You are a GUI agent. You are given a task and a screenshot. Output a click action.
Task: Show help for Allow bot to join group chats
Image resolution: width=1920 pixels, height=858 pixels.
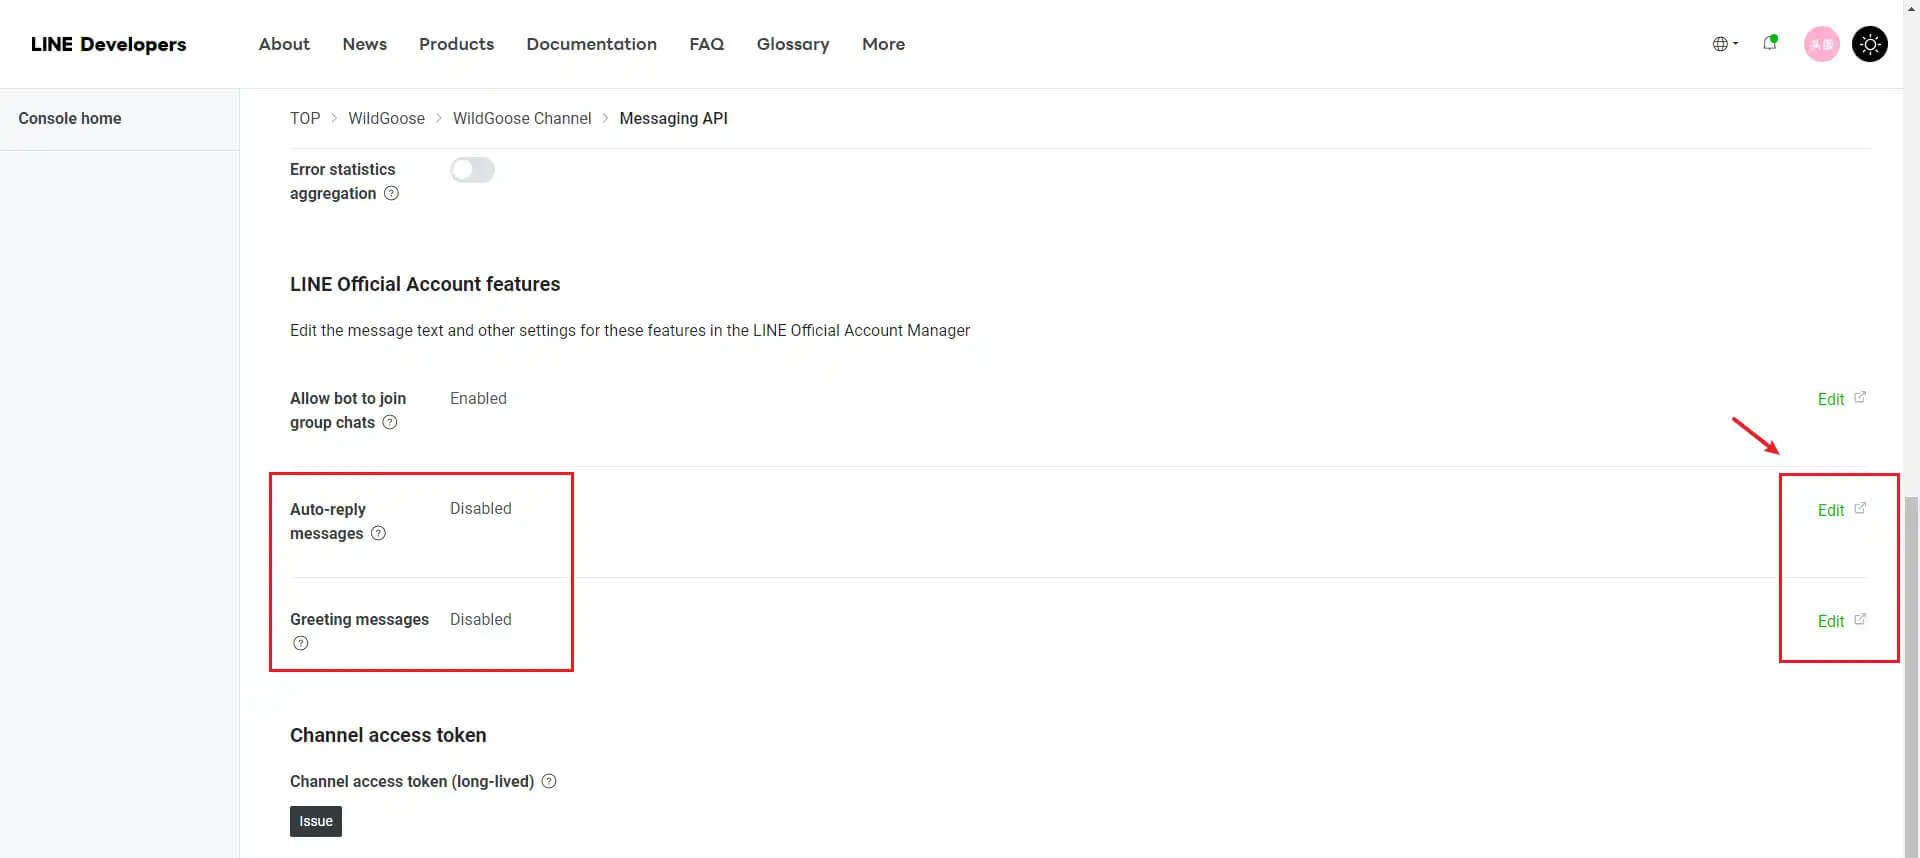click(x=390, y=422)
